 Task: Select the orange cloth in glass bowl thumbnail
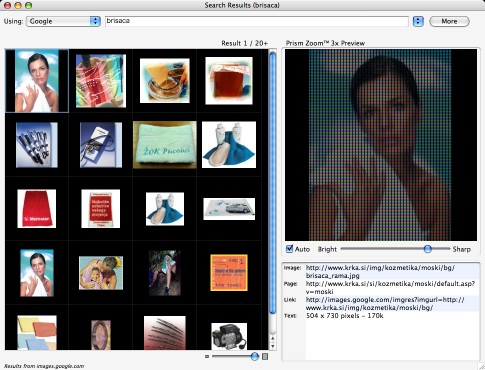(165, 81)
